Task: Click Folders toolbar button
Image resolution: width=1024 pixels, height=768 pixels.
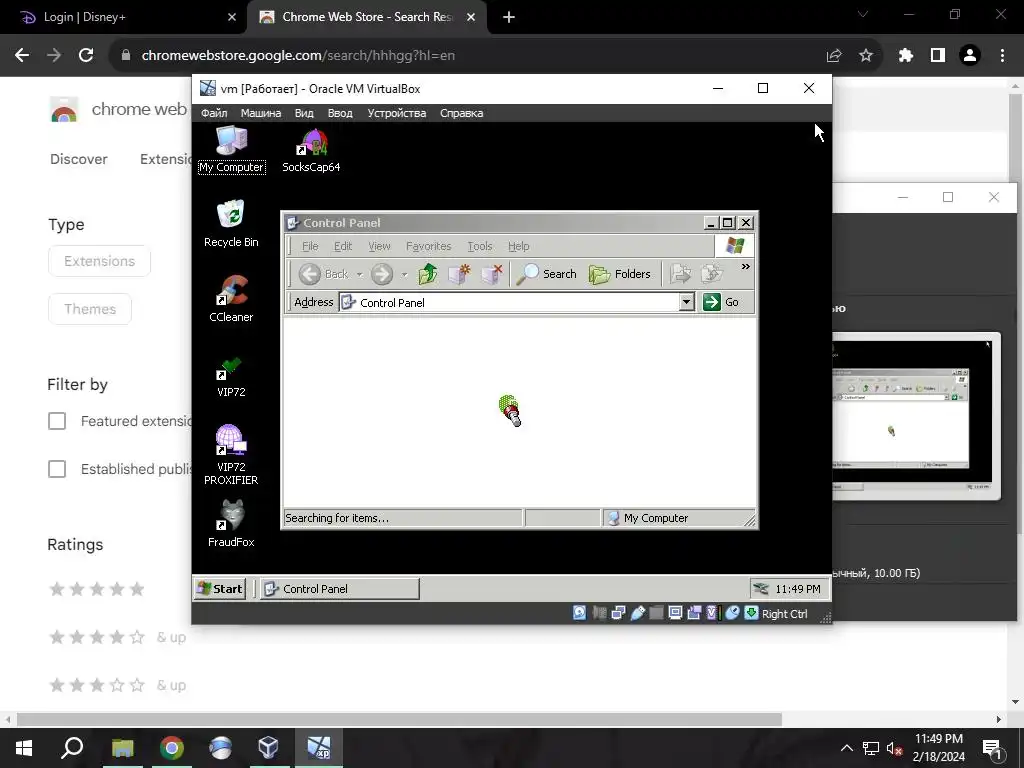Action: 620,274
